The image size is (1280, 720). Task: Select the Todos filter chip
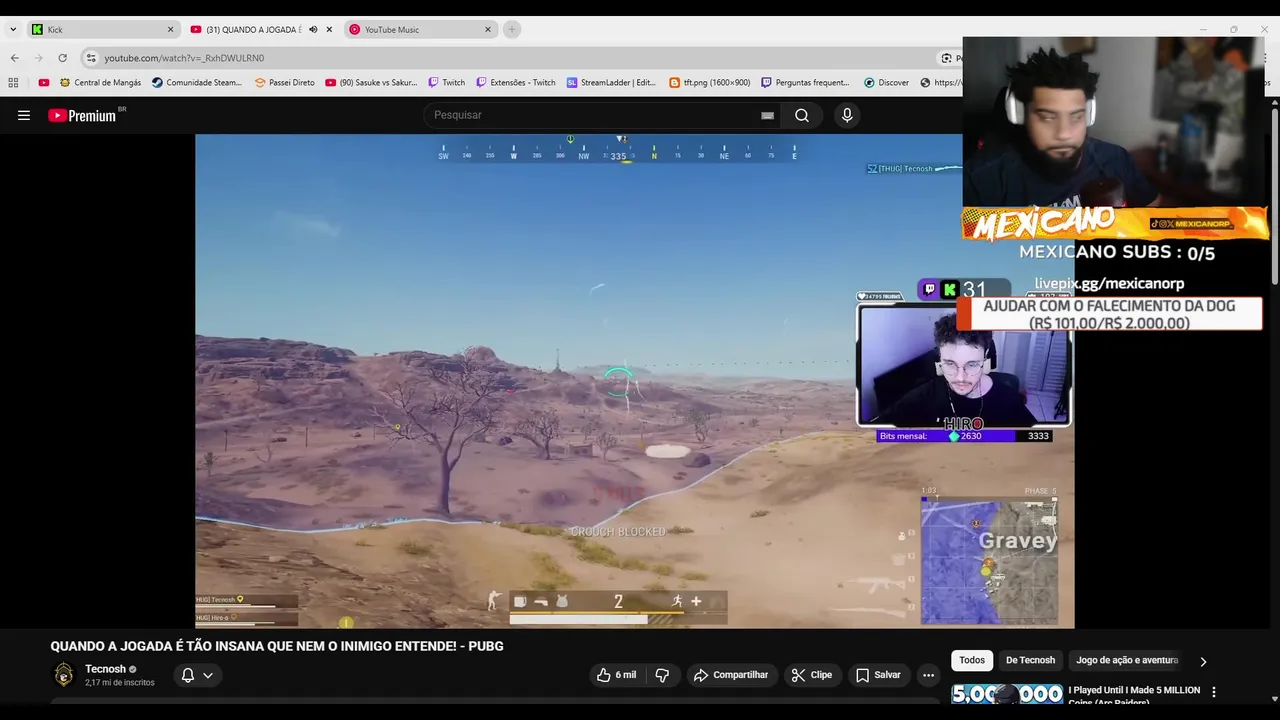click(x=972, y=660)
